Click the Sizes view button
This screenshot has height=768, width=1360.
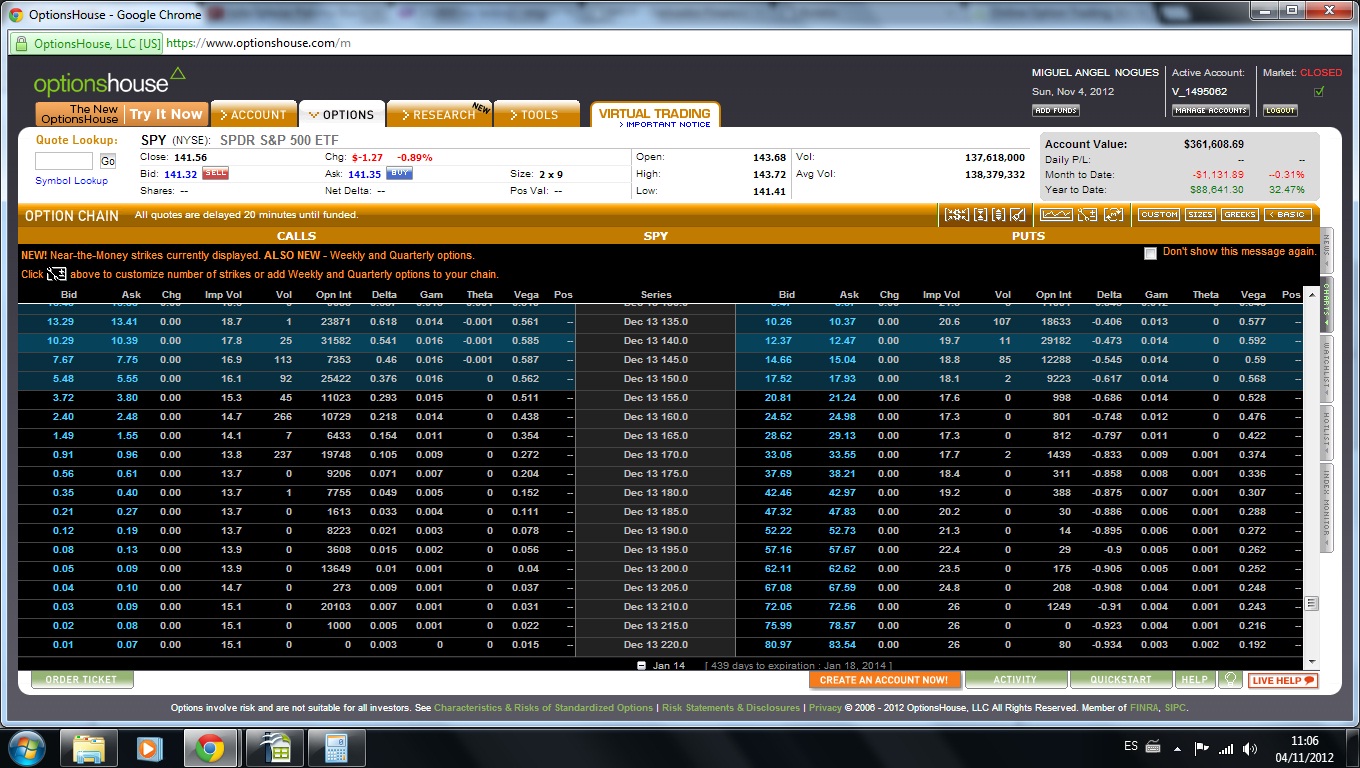[x=1200, y=215]
